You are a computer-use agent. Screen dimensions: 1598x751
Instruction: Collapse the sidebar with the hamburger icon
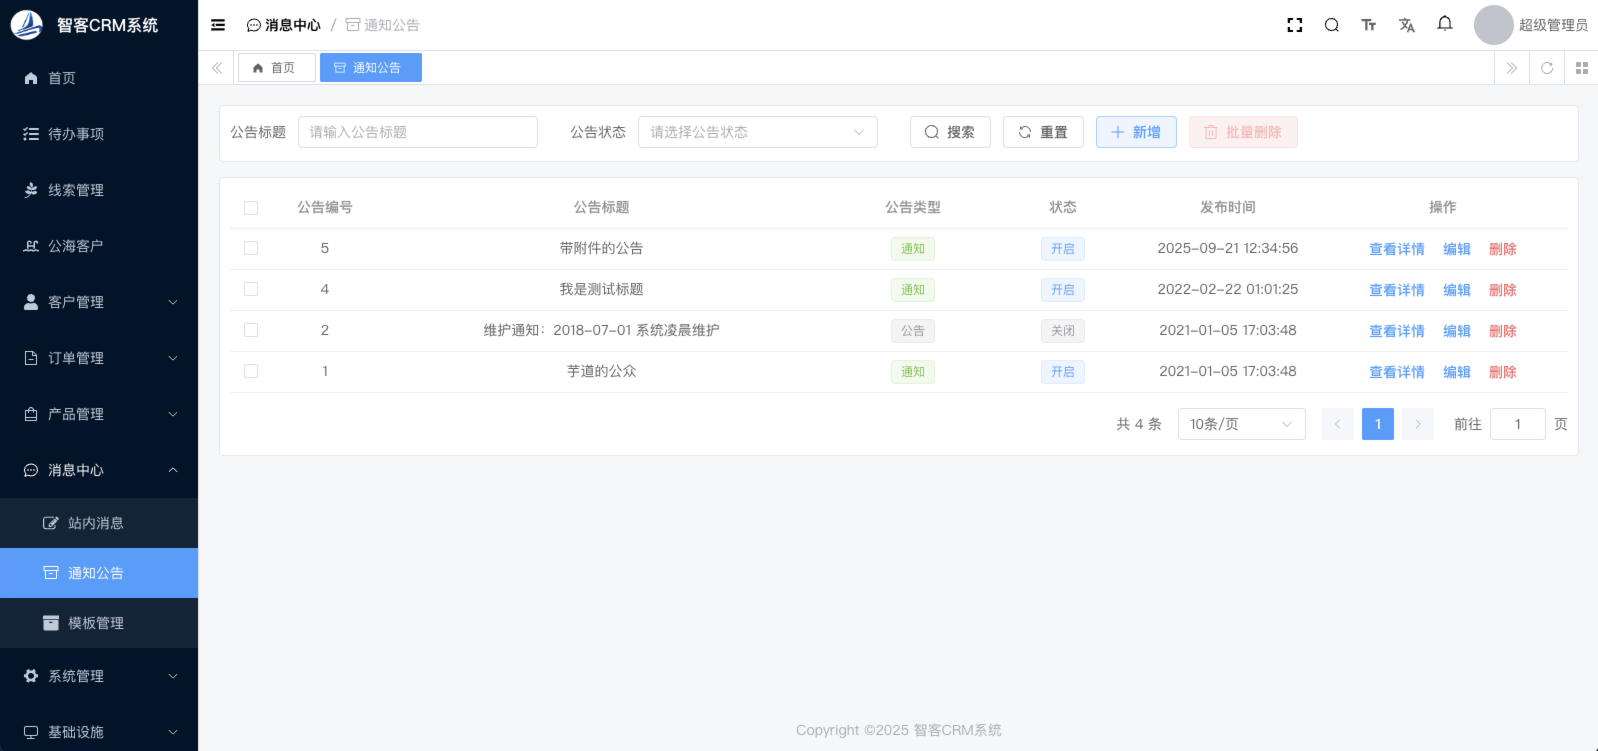pyautogui.click(x=218, y=25)
